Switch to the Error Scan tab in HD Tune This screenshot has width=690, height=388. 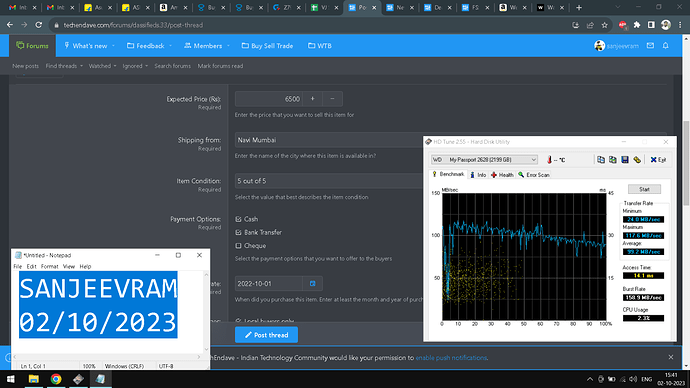[534, 175]
